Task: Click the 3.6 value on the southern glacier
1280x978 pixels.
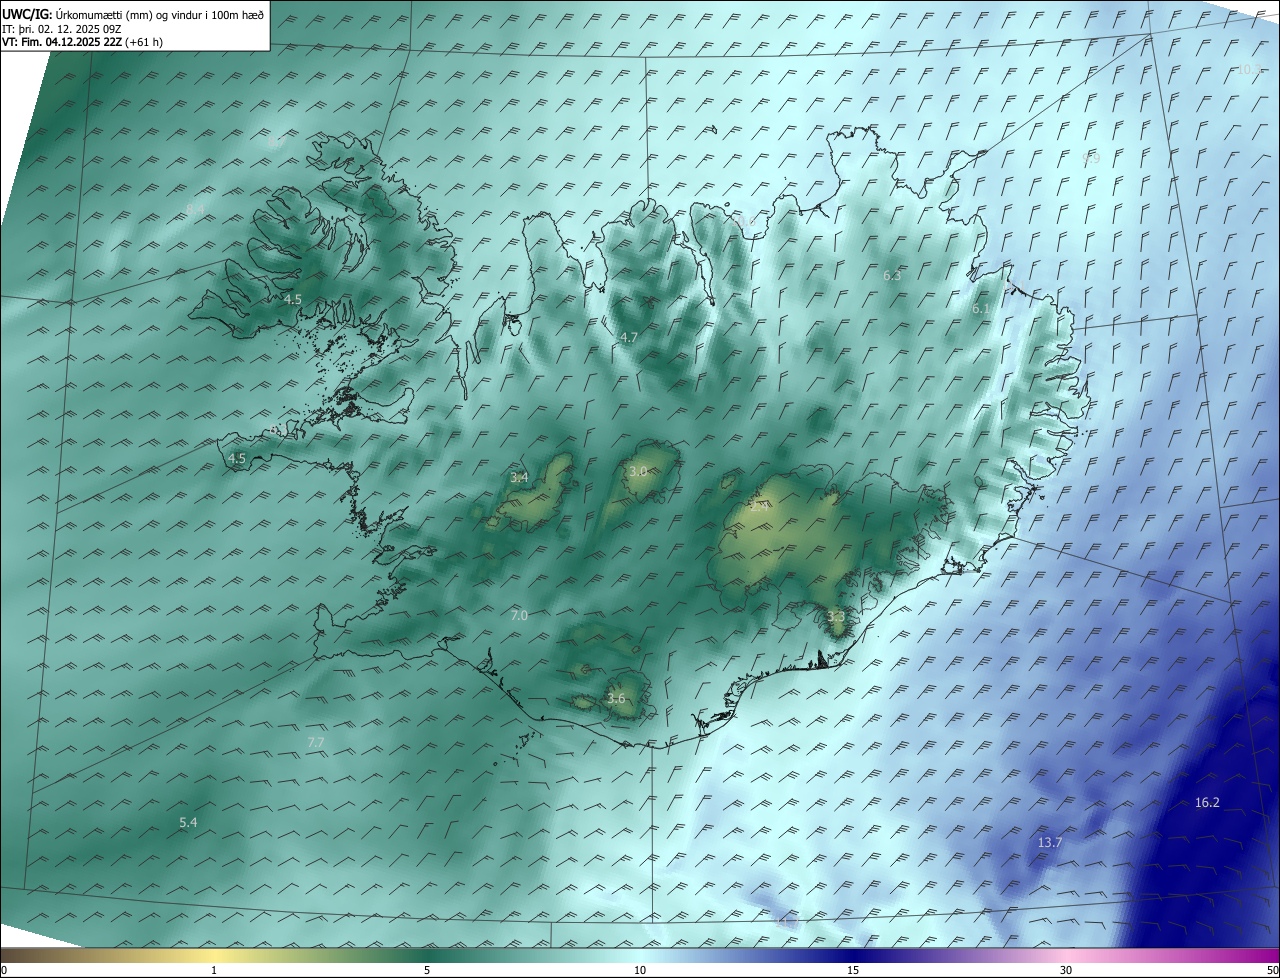Action: [616, 698]
